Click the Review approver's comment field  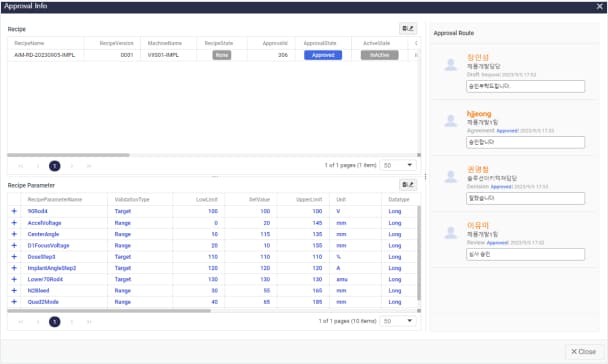pos(525,254)
